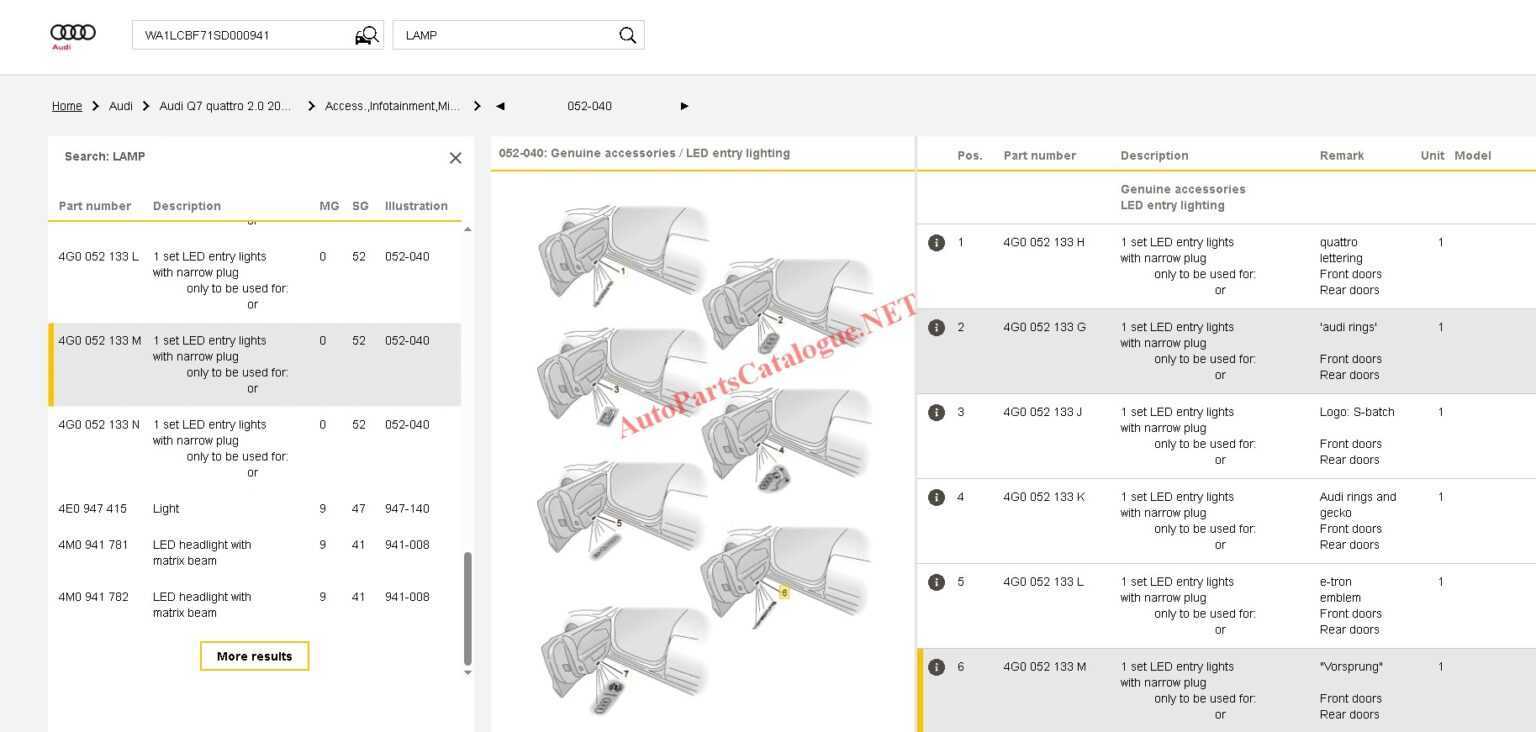Click the Audi logo in the header
The height and width of the screenshot is (732, 1536).
pyautogui.click(x=73, y=36)
